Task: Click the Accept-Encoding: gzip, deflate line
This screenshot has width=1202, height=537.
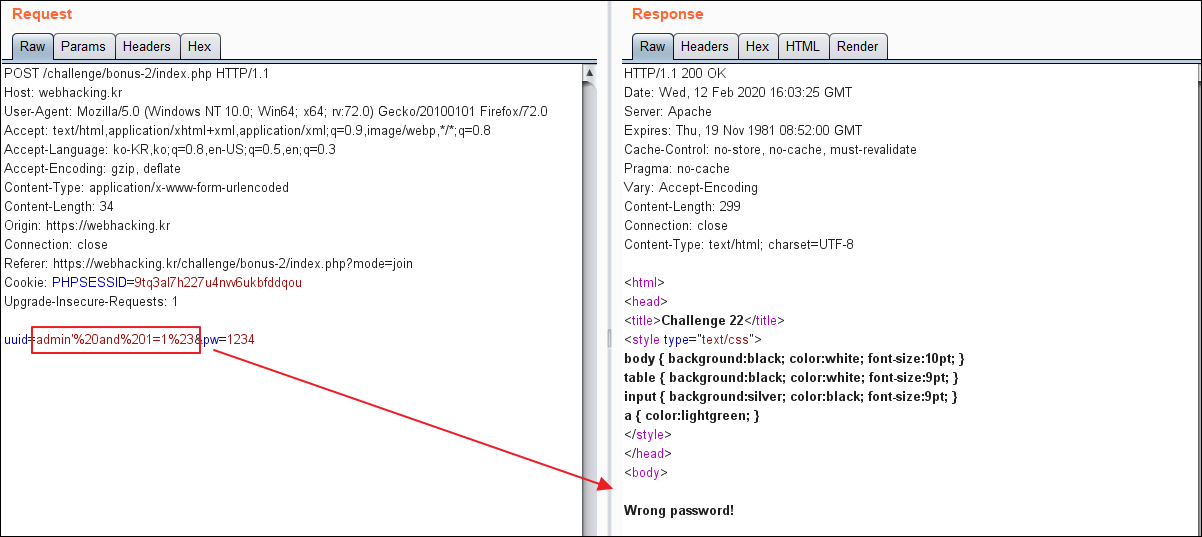Action: pos(92,169)
